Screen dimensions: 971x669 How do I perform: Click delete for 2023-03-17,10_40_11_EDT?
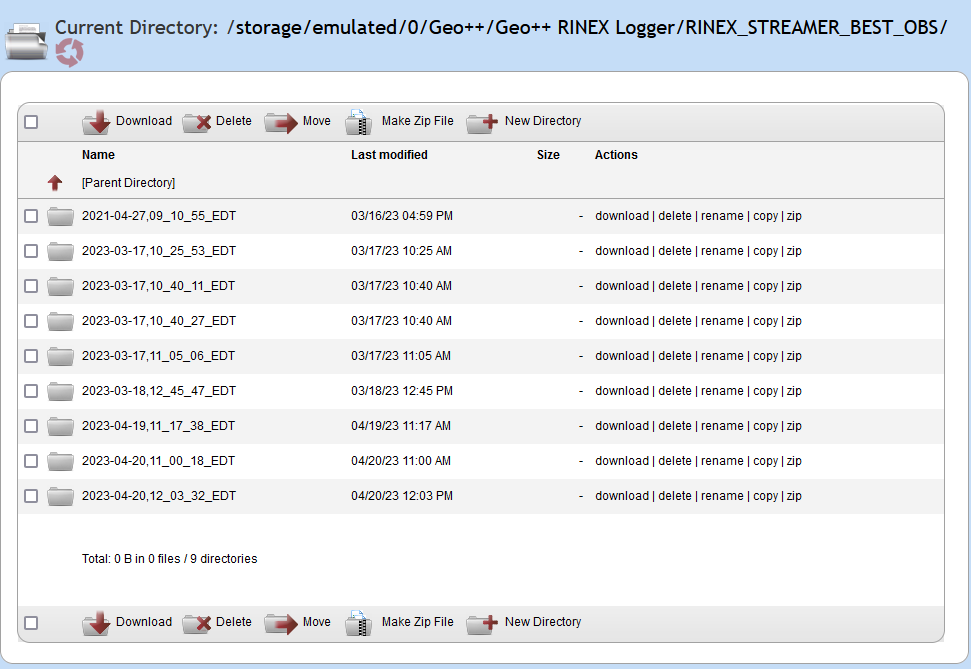point(675,285)
